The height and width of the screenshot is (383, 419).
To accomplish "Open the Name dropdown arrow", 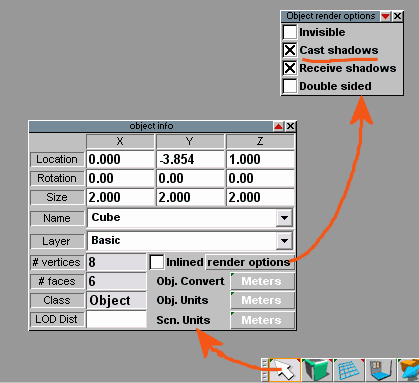I will [x=284, y=218].
